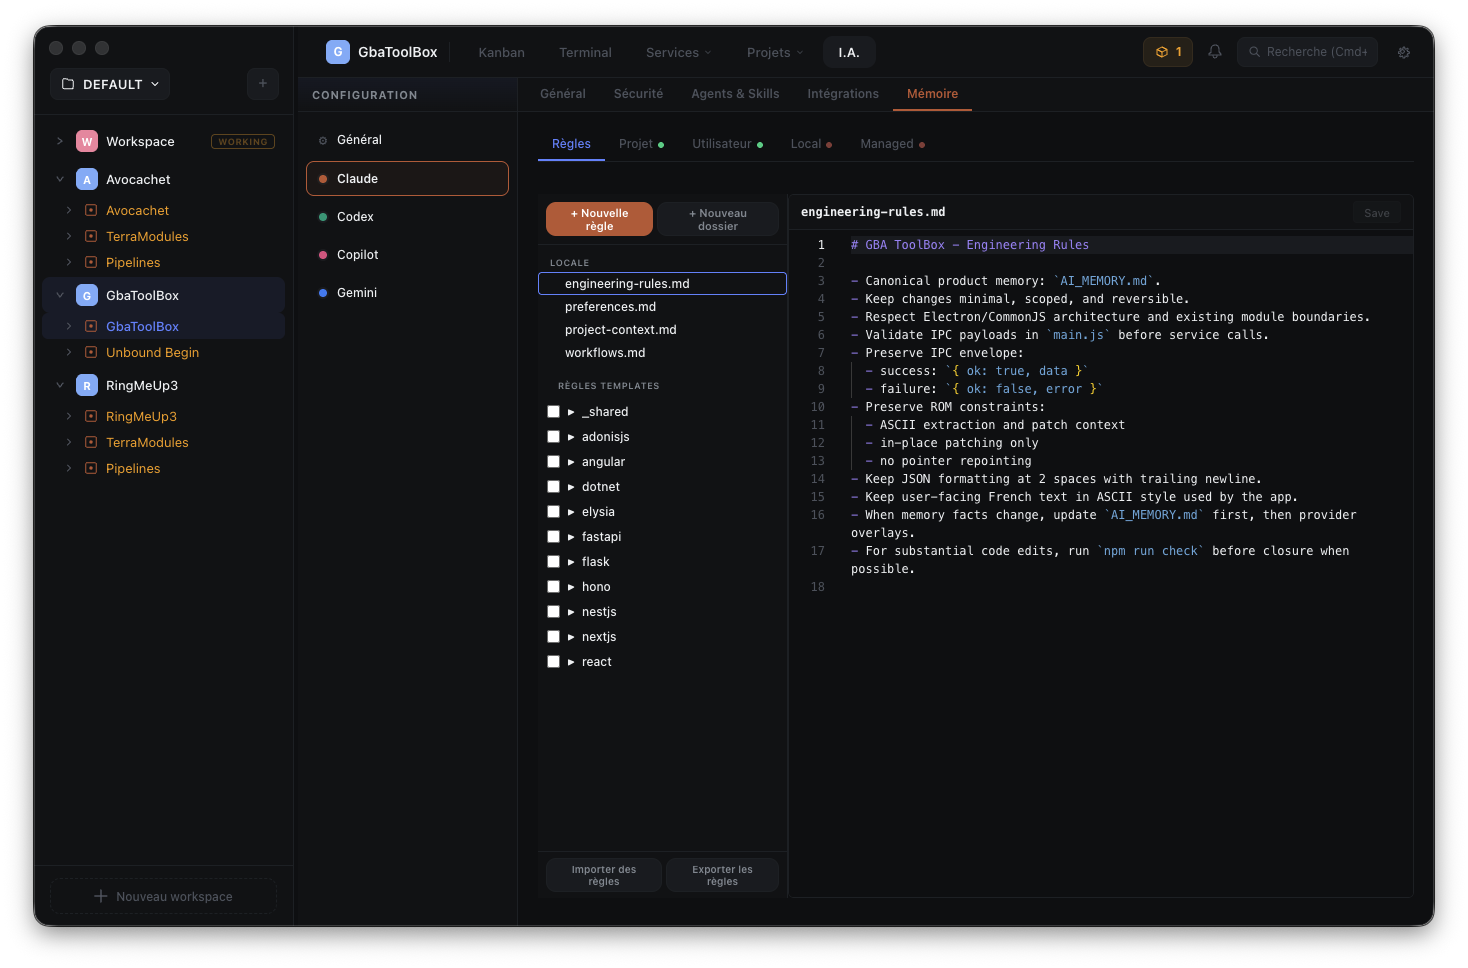The image size is (1468, 968).
Task: Tick the fastapi template checkbox
Action: (553, 537)
